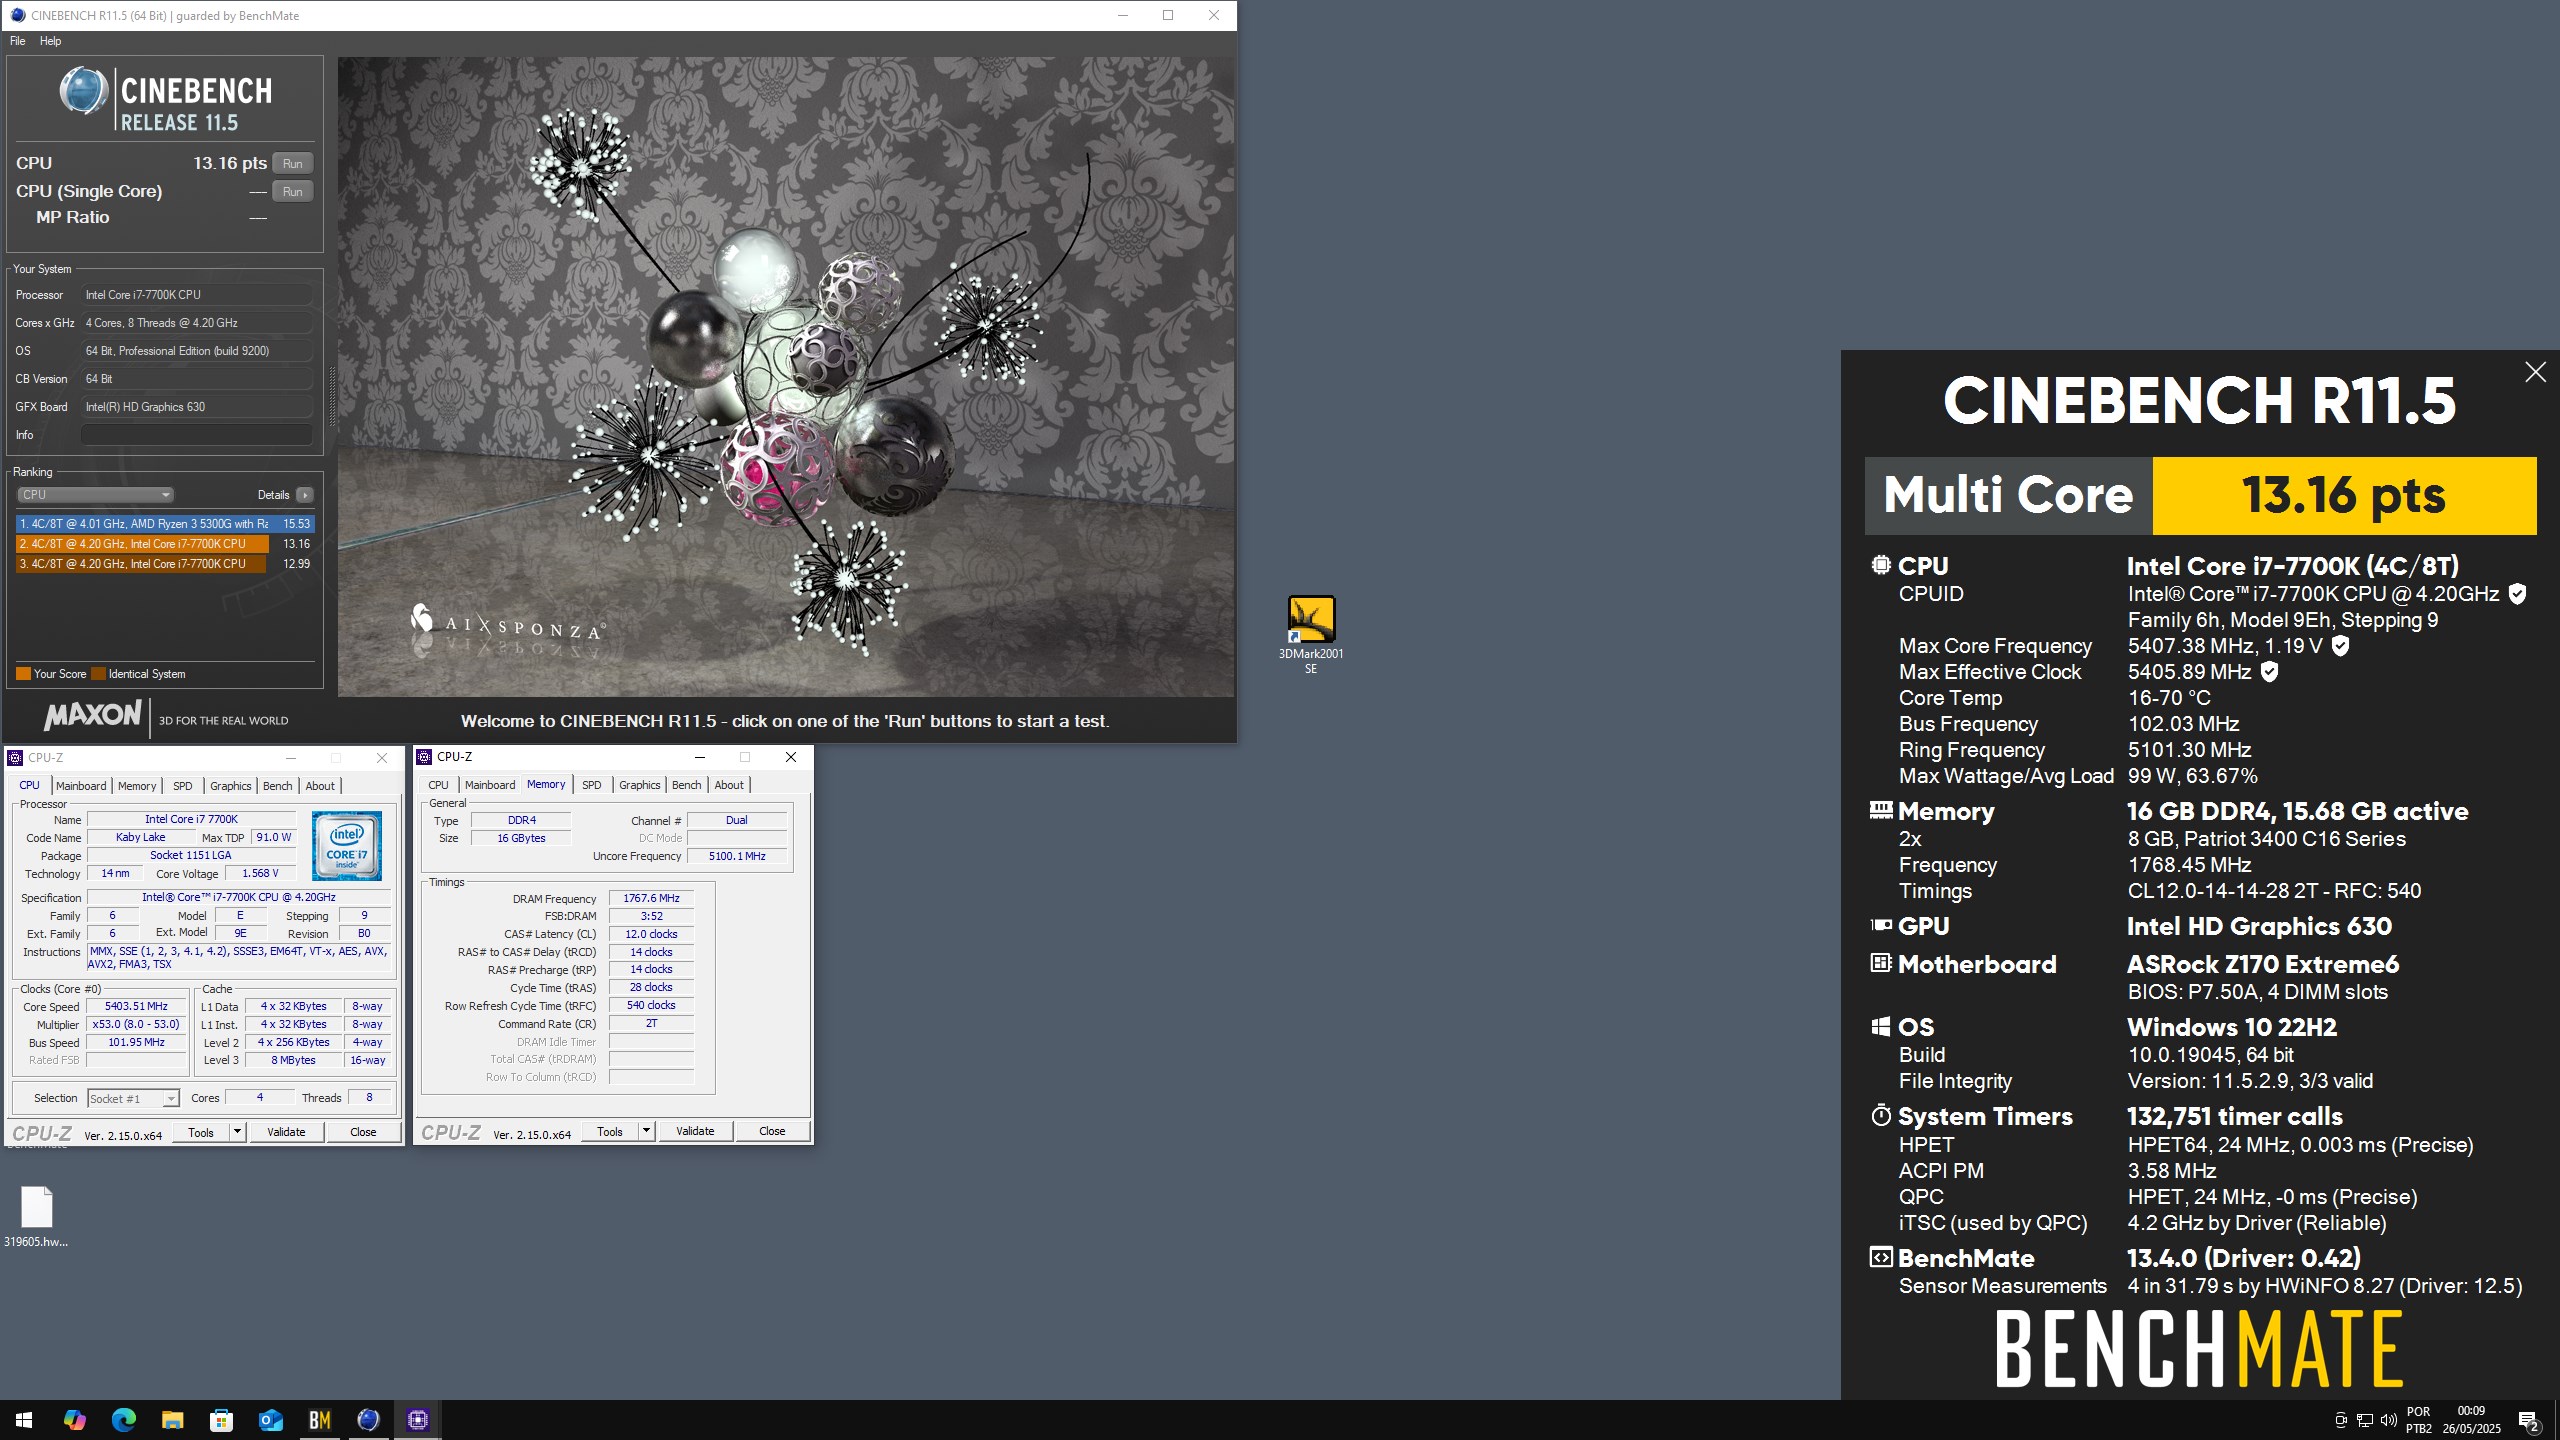Open Microsoft Edge from the taskbar
2560x1440 pixels.
point(123,1420)
